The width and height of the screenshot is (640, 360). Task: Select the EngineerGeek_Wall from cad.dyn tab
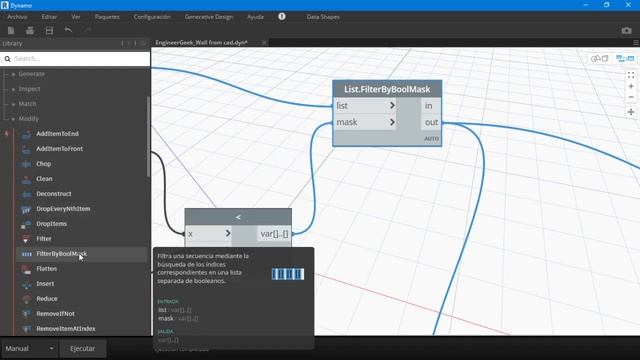click(201, 42)
